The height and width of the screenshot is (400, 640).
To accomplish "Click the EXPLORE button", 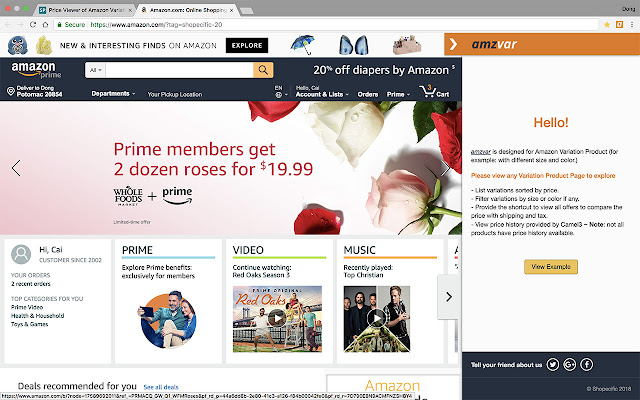I will click(x=247, y=45).
